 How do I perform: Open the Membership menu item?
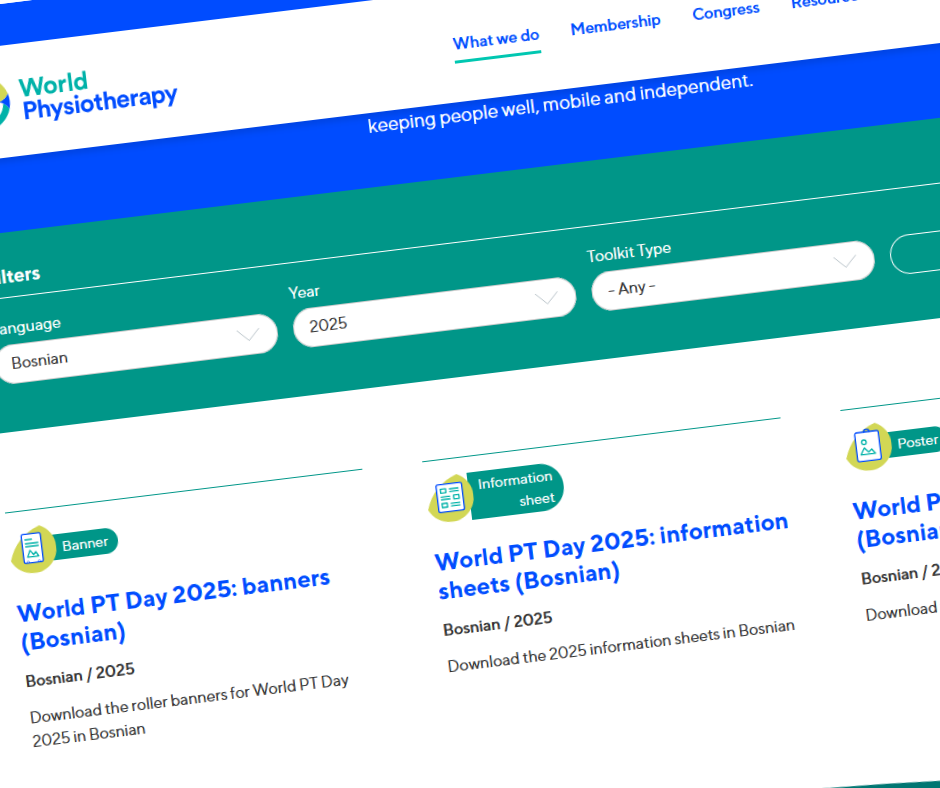[x=615, y=24]
